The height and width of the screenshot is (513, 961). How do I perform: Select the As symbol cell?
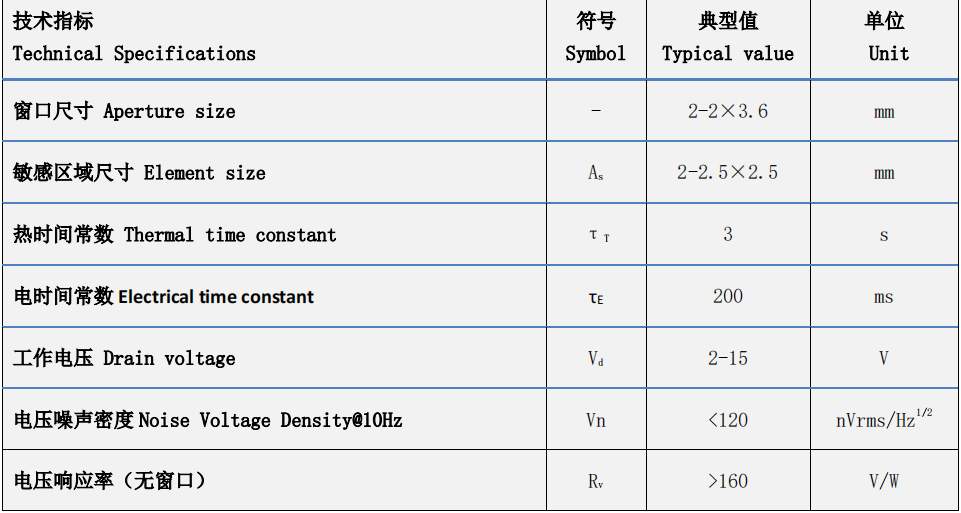pyautogui.click(x=596, y=173)
